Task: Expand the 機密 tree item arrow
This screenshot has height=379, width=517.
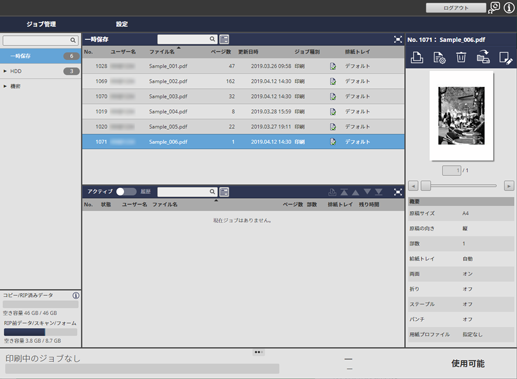Action: click(5, 86)
